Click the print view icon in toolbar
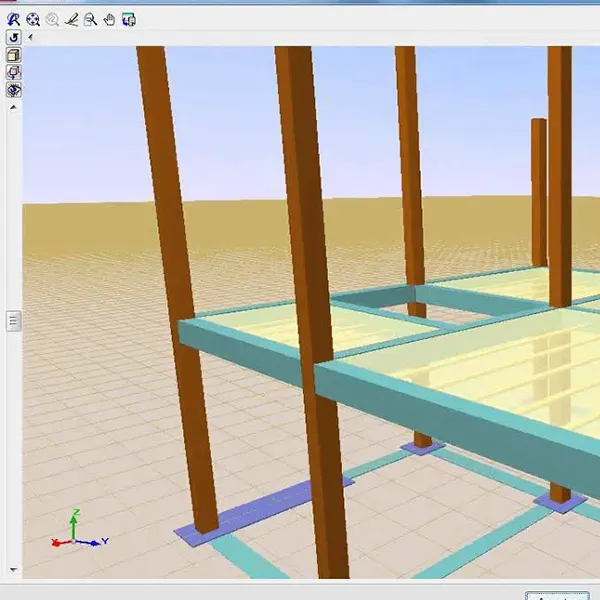 129,19
